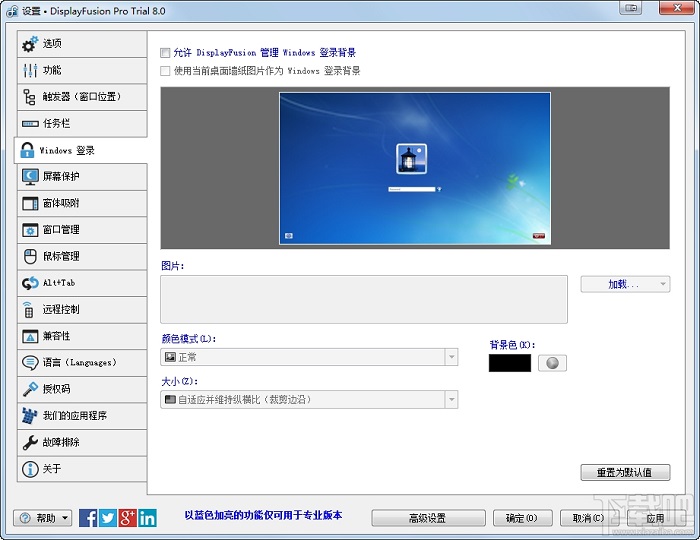Enable 允许 DisplayFusion 管理 Windows 登录背景 checkbox

(166, 53)
